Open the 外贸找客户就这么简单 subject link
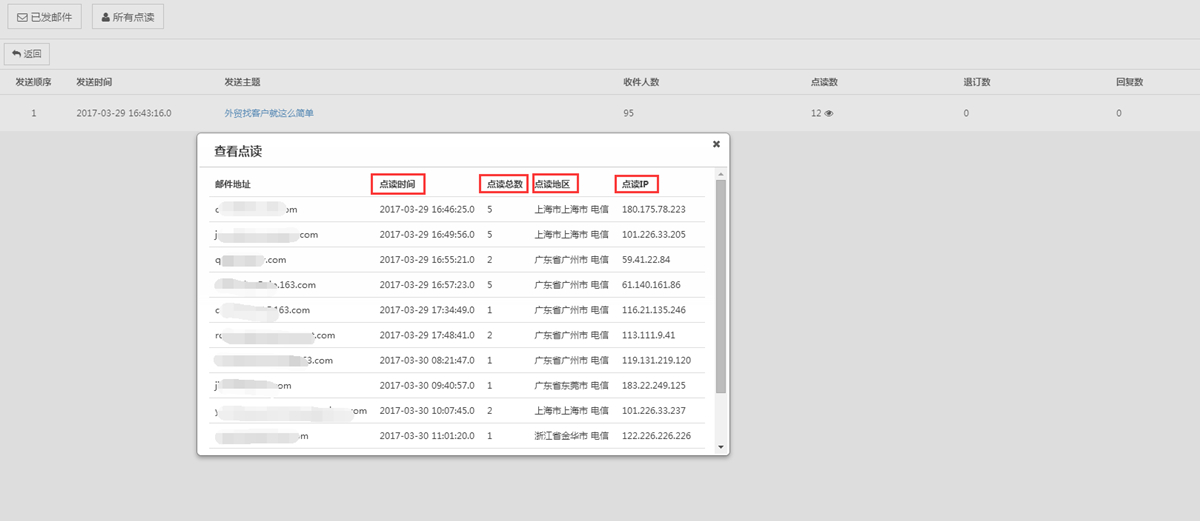 pyautogui.click(x=269, y=114)
